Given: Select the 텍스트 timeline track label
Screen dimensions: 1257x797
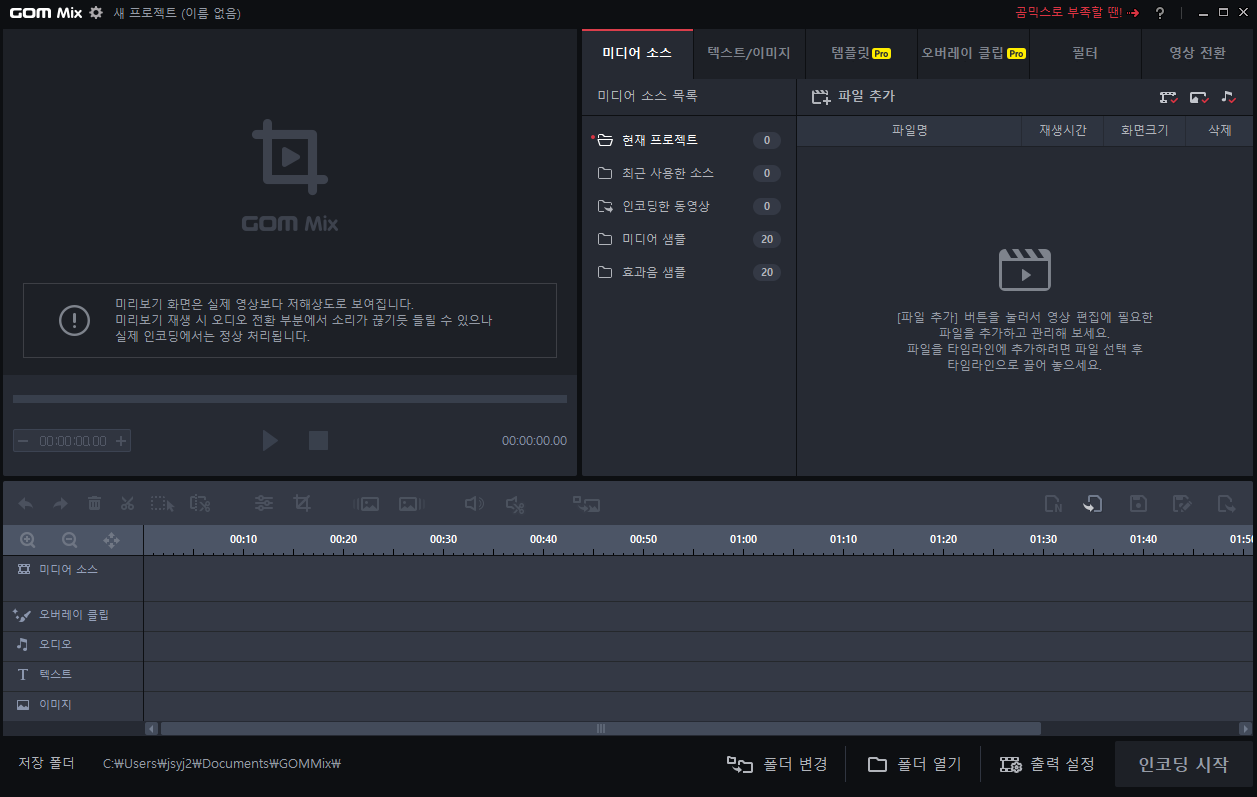Looking at the screenshot, I should click(x=73, y=676).
